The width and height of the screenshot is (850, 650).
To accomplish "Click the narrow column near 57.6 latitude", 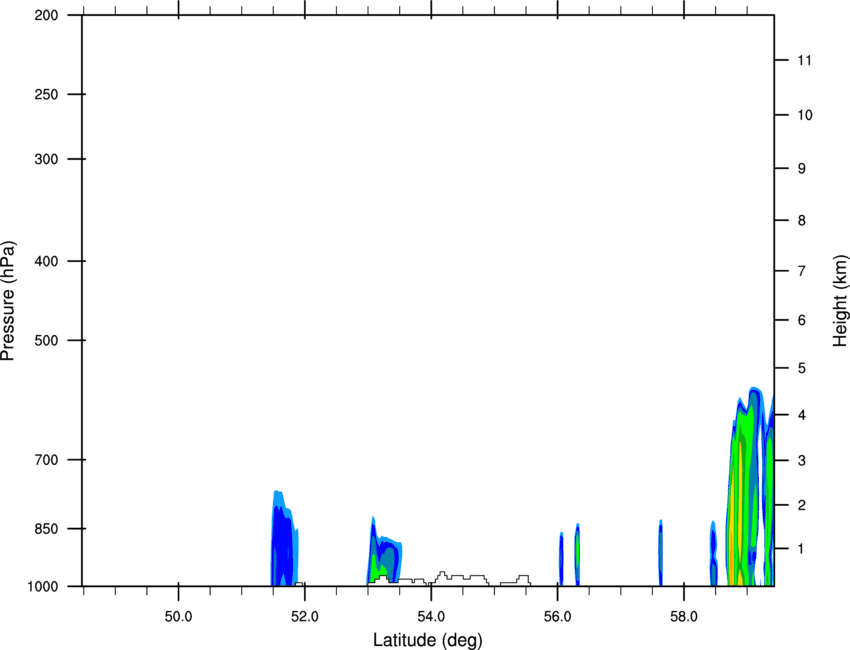I will click(x=660, y=553).
